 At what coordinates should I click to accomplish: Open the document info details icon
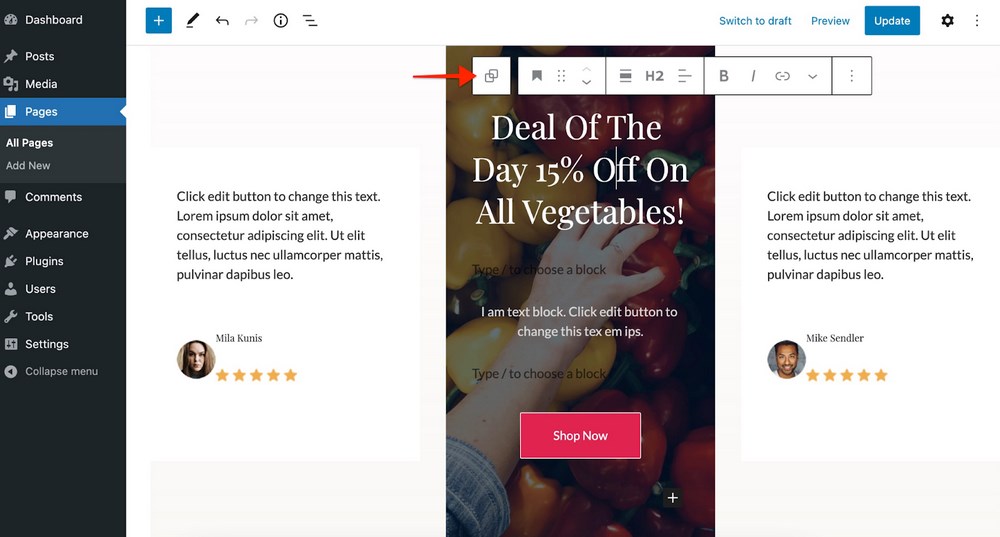(x=281, y=20)
